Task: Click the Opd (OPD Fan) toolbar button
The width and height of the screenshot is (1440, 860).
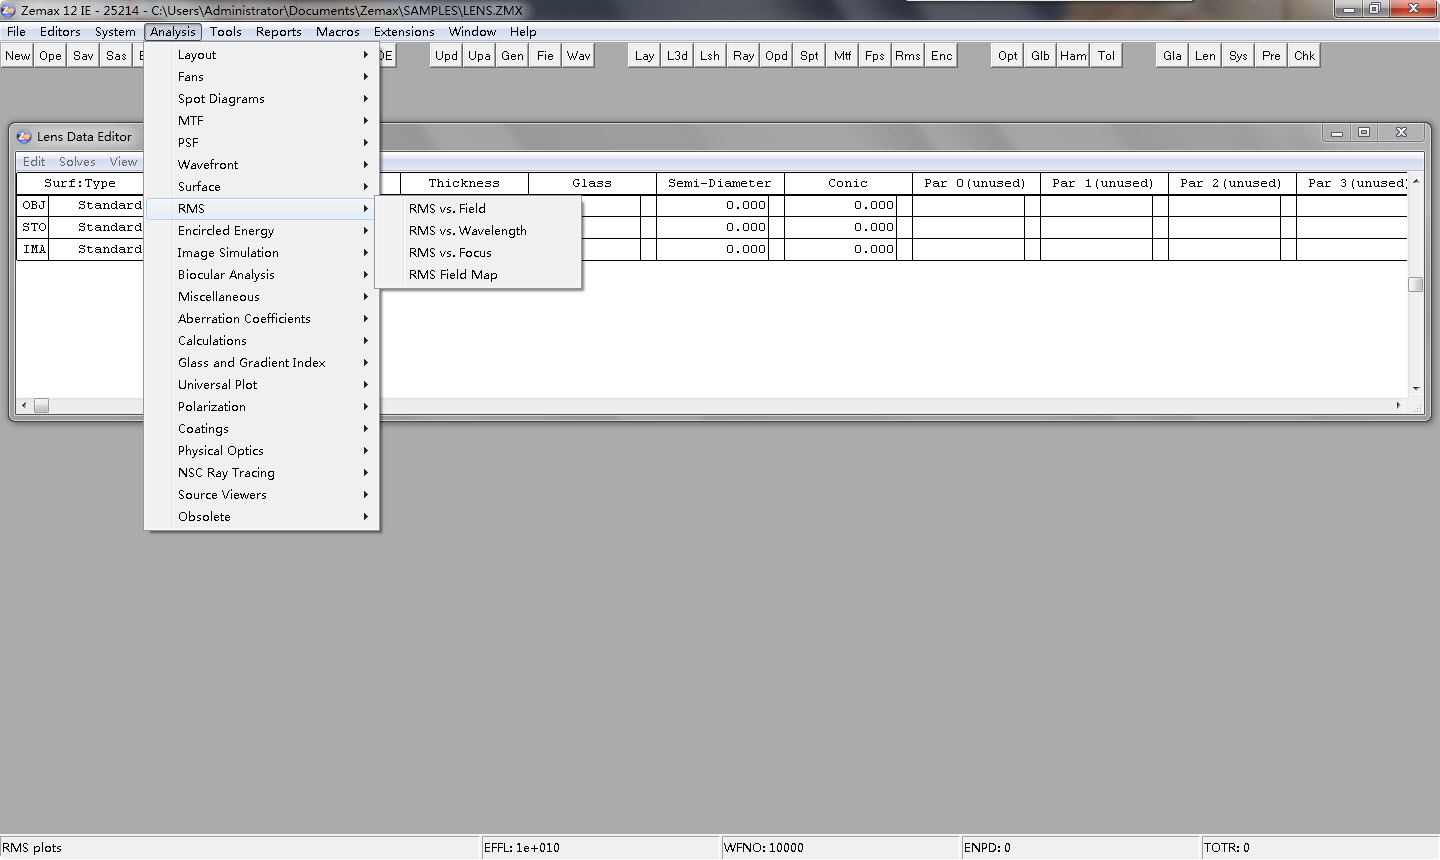Action: [x=776, y=56]
